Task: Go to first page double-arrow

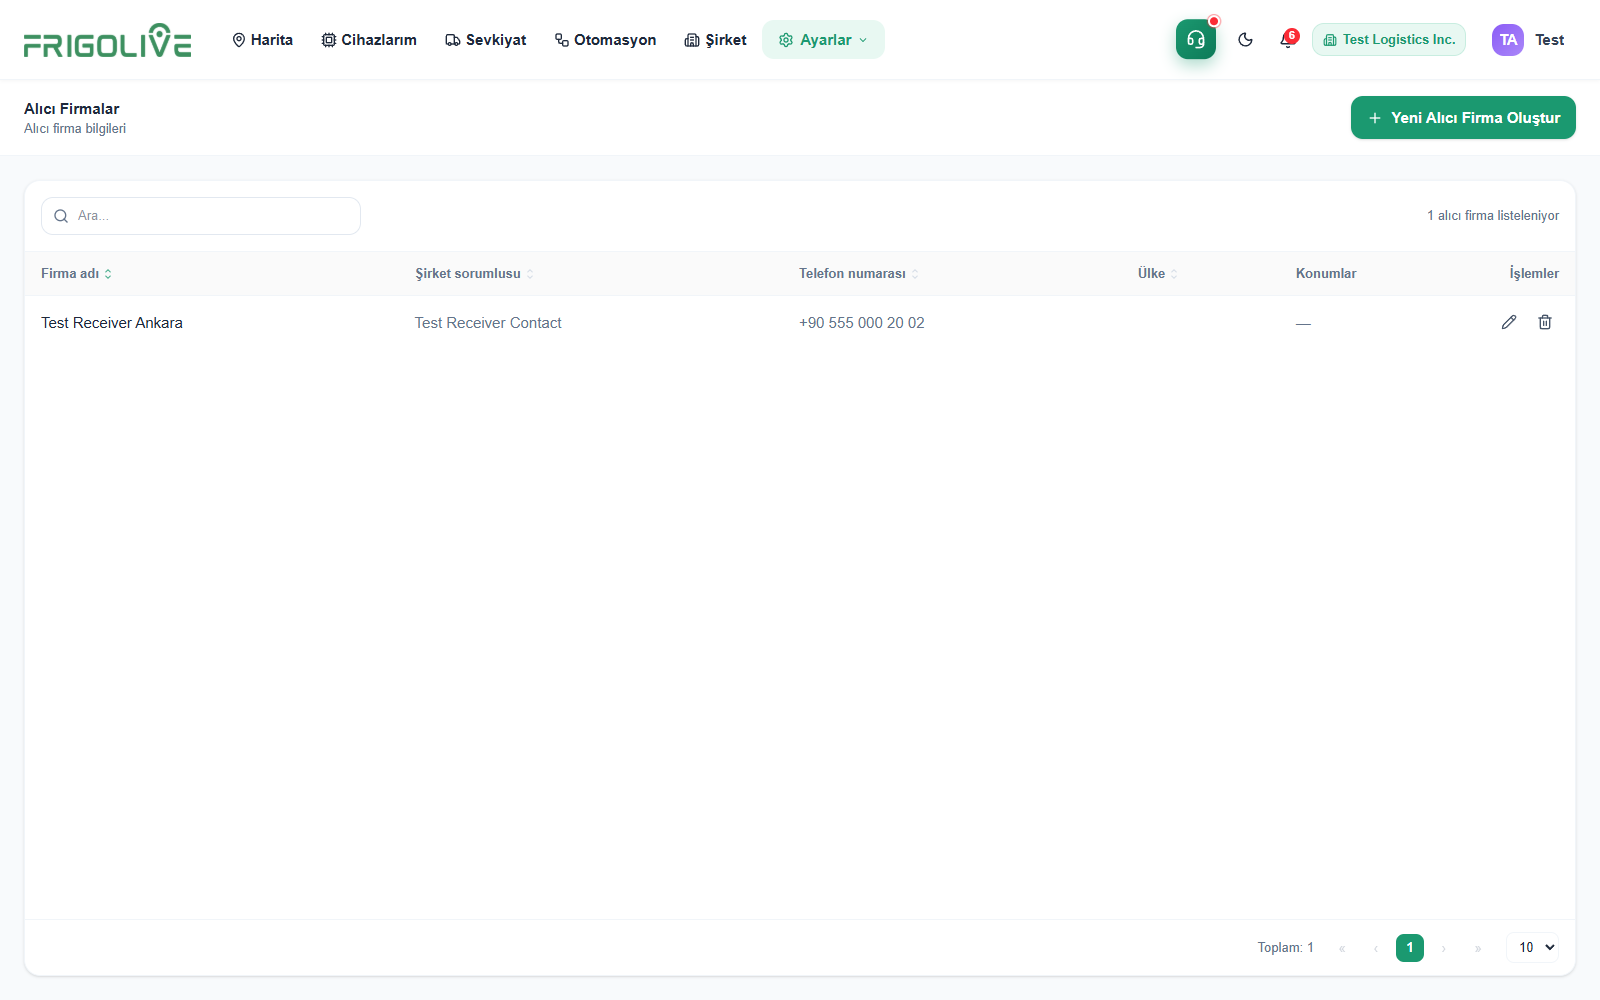Action: [1342, 948]
